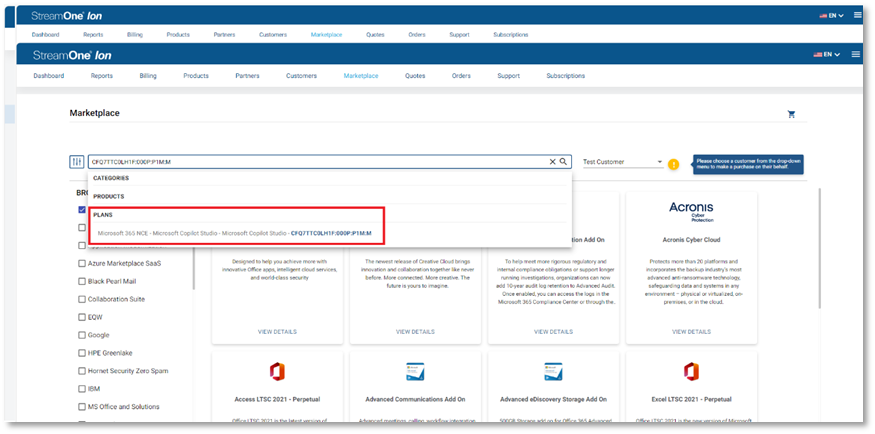Open Dashboard in the front window nav
This screenshot has width=875, height=434.
49,76
